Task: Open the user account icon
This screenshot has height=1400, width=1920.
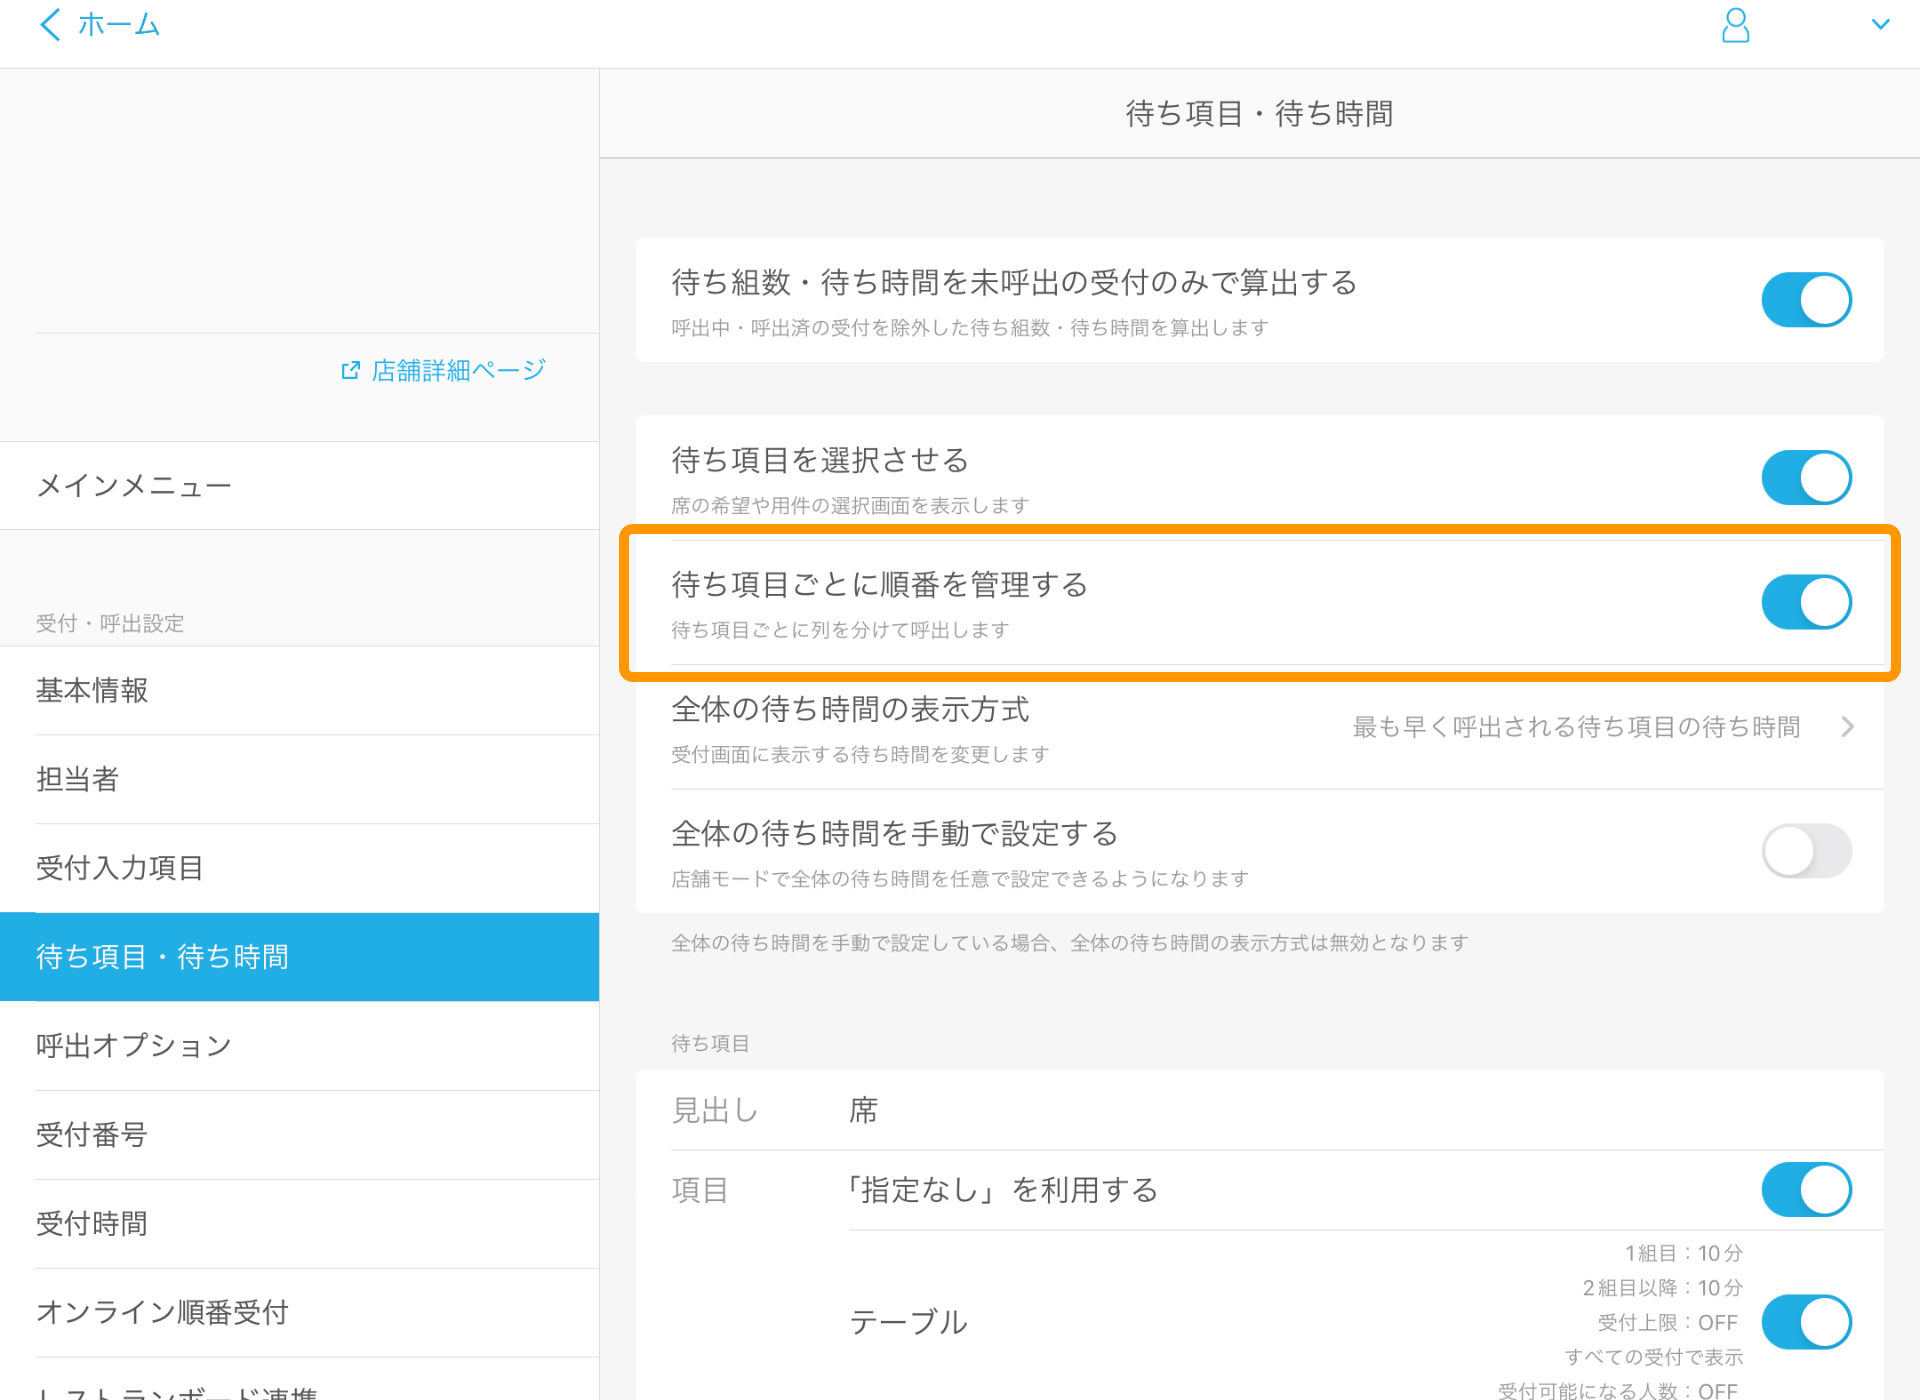Action: click(1735, 25)
